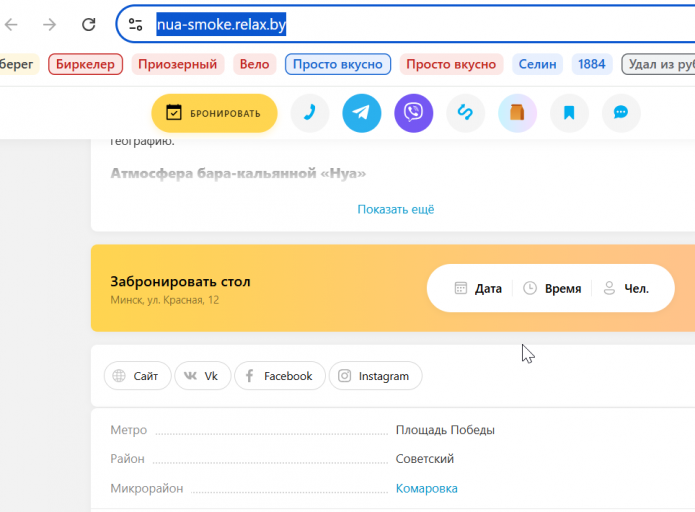
Task: Click the orange bag delivery icon
Action: (x=517, y=113)
